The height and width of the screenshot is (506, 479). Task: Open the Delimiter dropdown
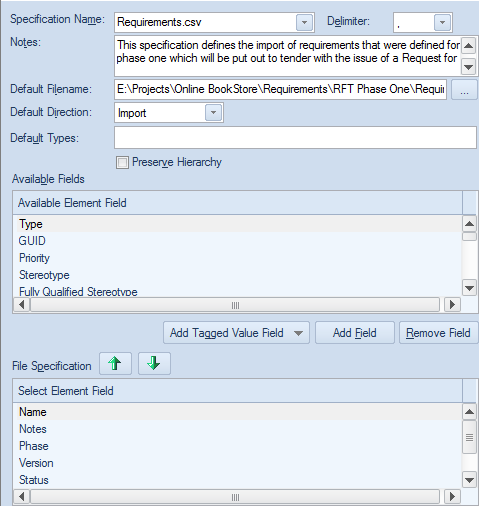(442, 22)
